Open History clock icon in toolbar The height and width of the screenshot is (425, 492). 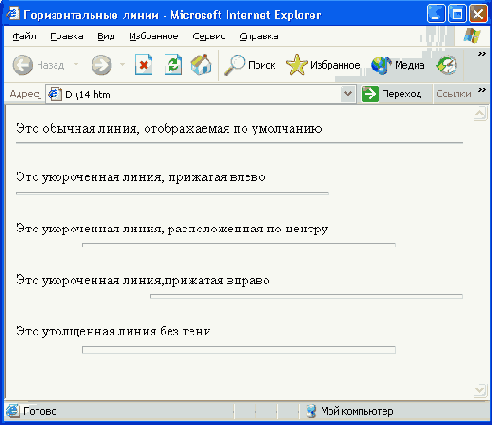(x=446, y=65)
